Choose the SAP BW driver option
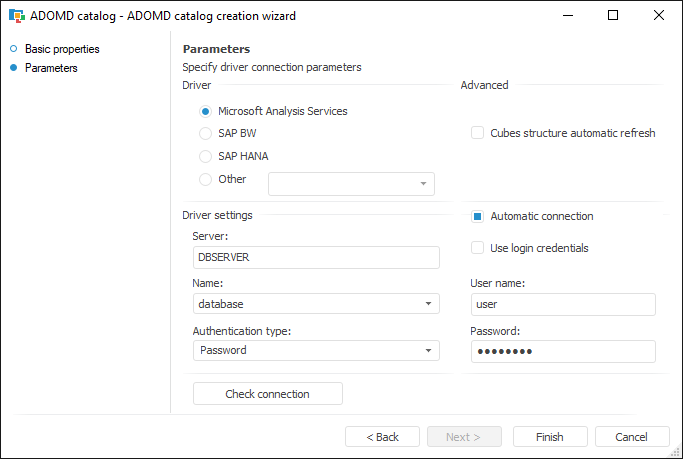This screenshot has width=684, height=460. 206,133
